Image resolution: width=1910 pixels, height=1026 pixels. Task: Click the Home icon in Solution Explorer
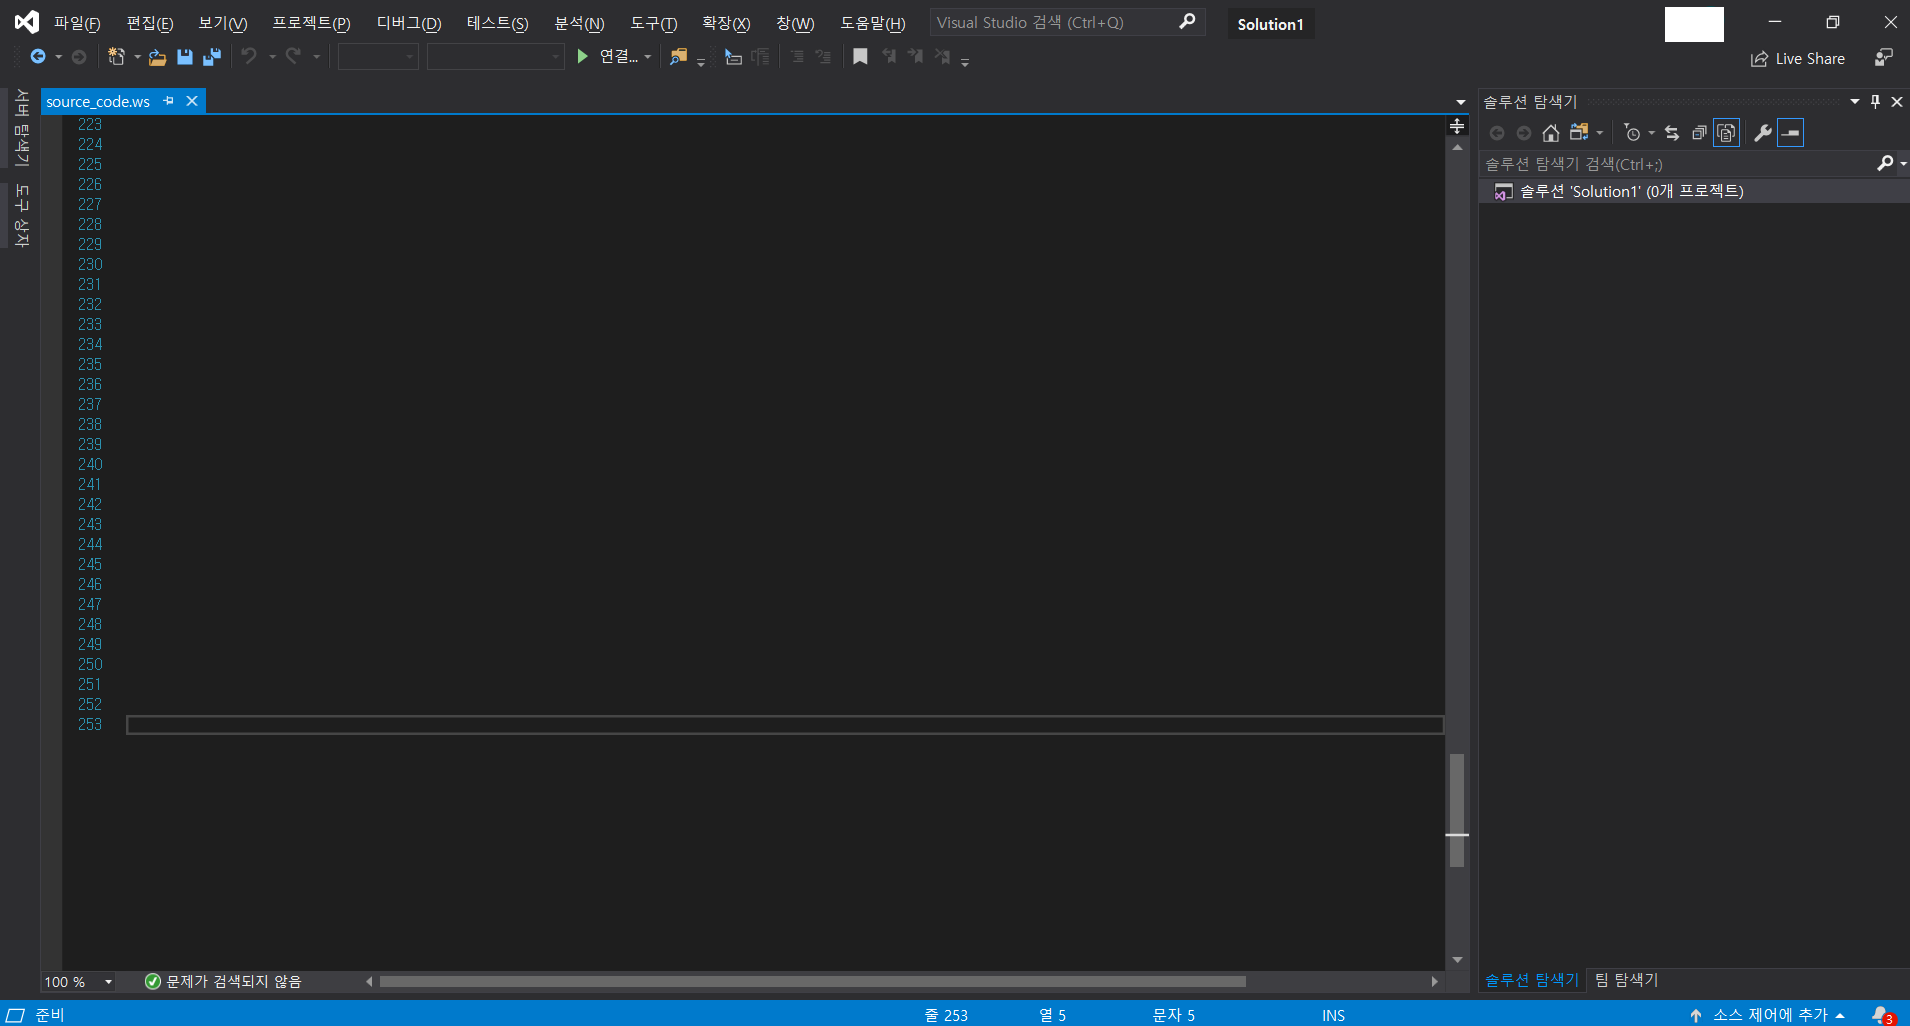click(1551, 132)
